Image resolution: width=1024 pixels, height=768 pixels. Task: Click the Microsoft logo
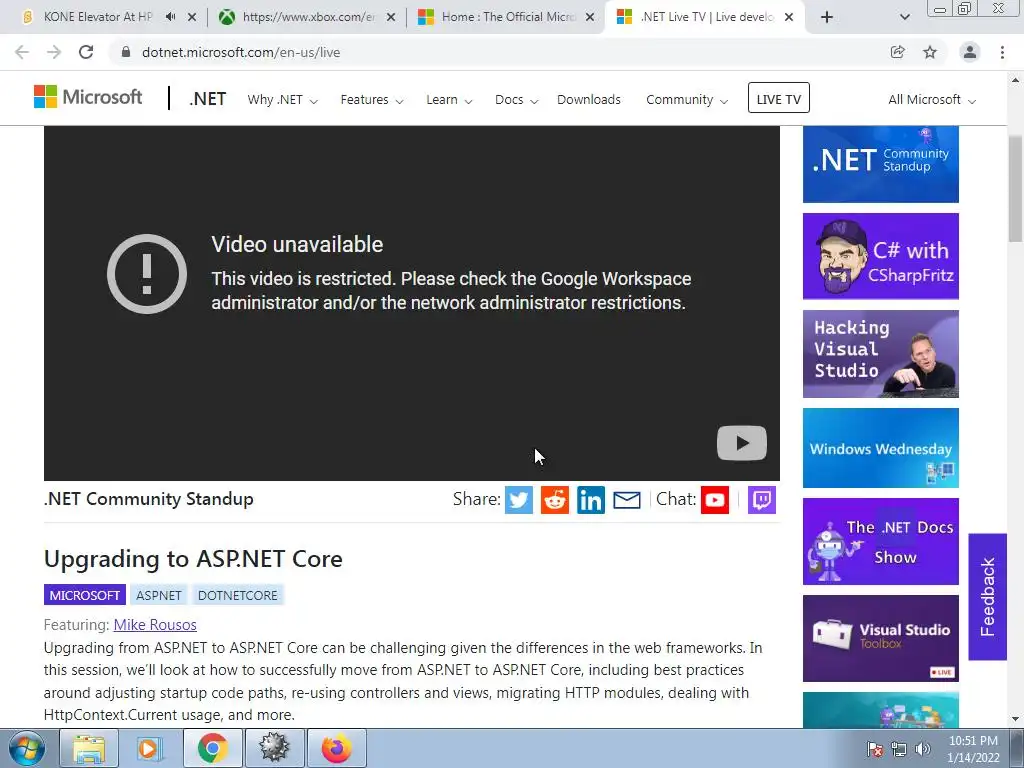(88, 97)
